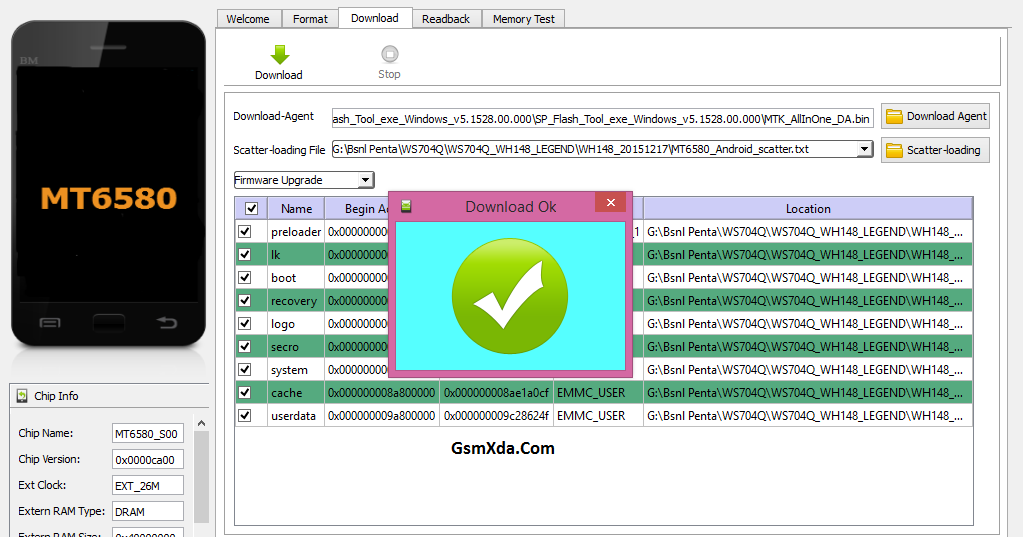Uncheck the lk partition checkbox
1023x537 pixels.
click(x=245, y=254)
